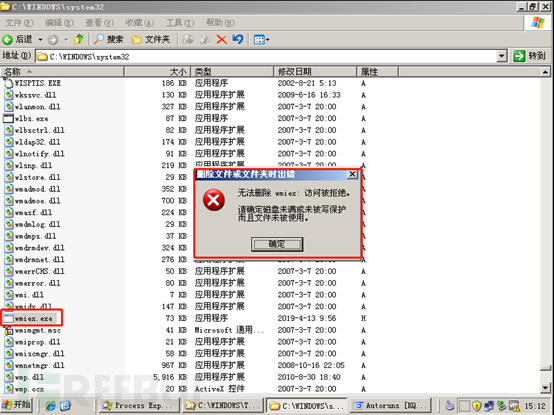The image size is (554, 415).
Task: Open the 开始 Start menu
Action: point(16,405)
